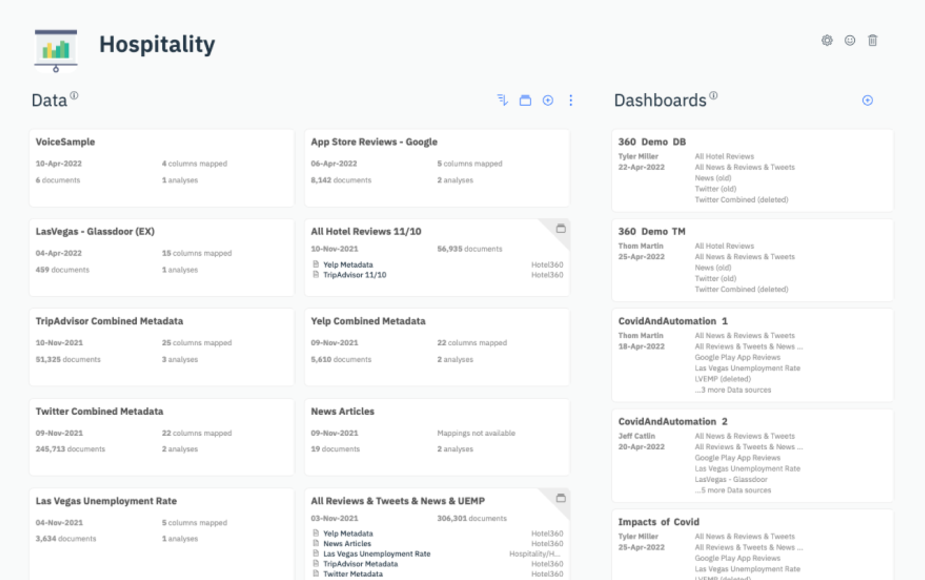
Task: Click News Articles source in All Reviews card
Action: pos(347,543)
